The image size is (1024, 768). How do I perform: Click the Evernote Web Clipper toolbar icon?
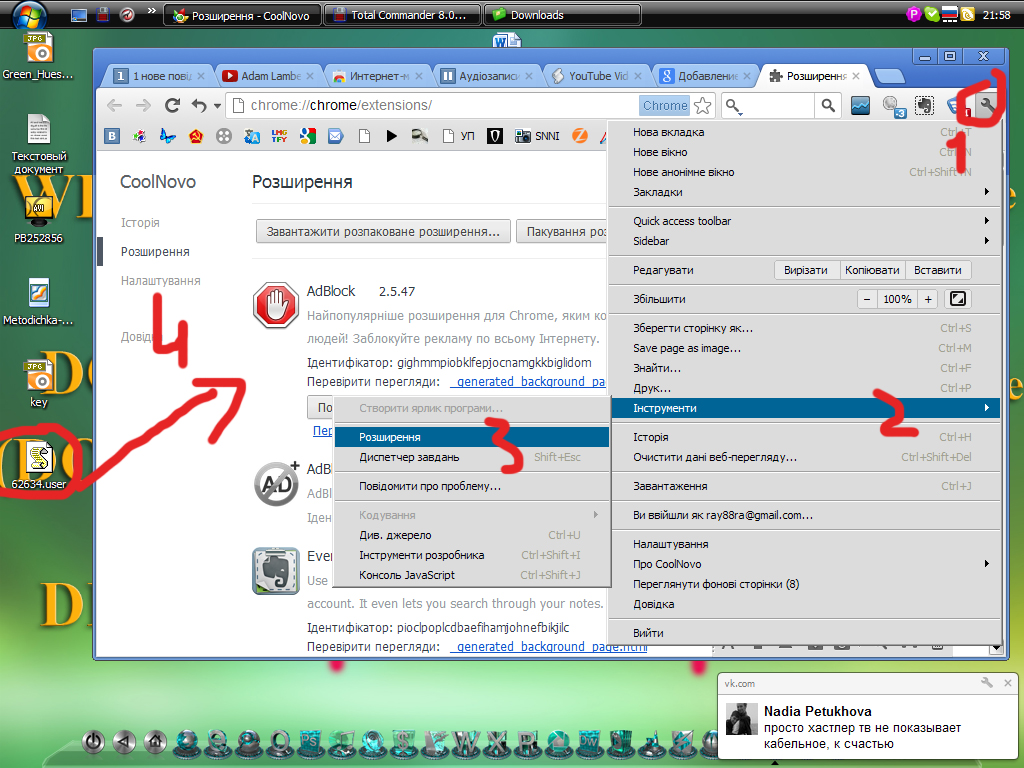pos(924,106)
